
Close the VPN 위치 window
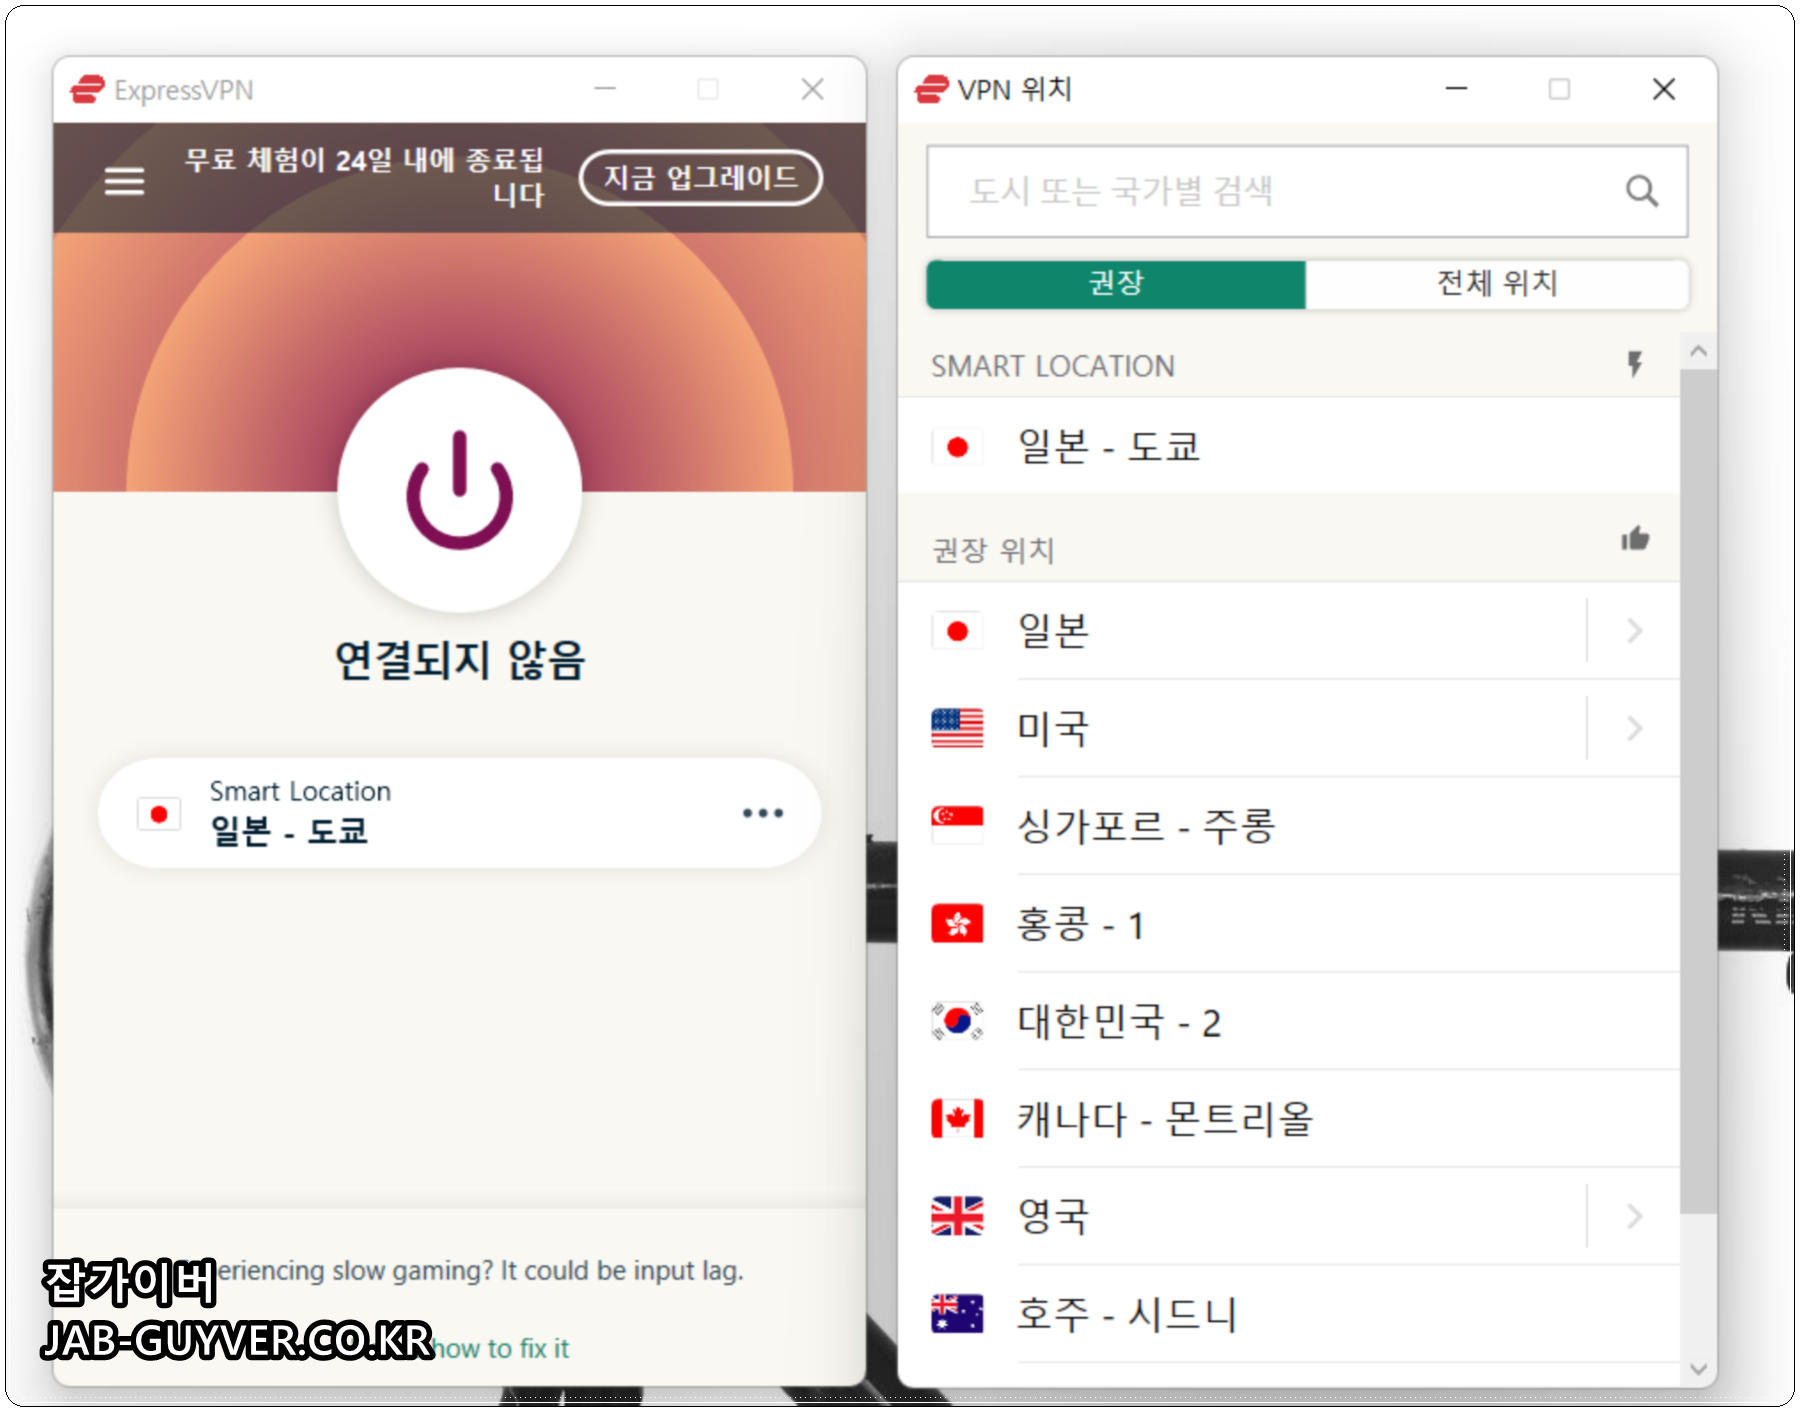(1664, 89)
